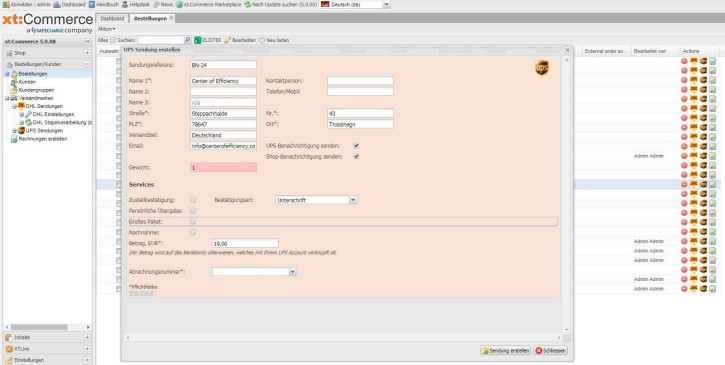
Task: Collapse Bestellungen/Kunden panel minus button
Action: point(87,64)
